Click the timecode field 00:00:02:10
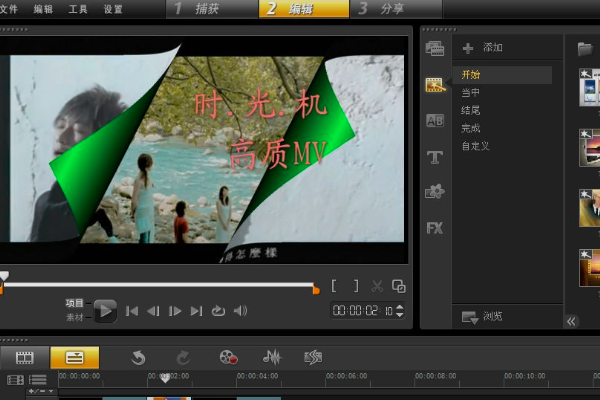This screenshot has width=600, height=400. (362, 310)
